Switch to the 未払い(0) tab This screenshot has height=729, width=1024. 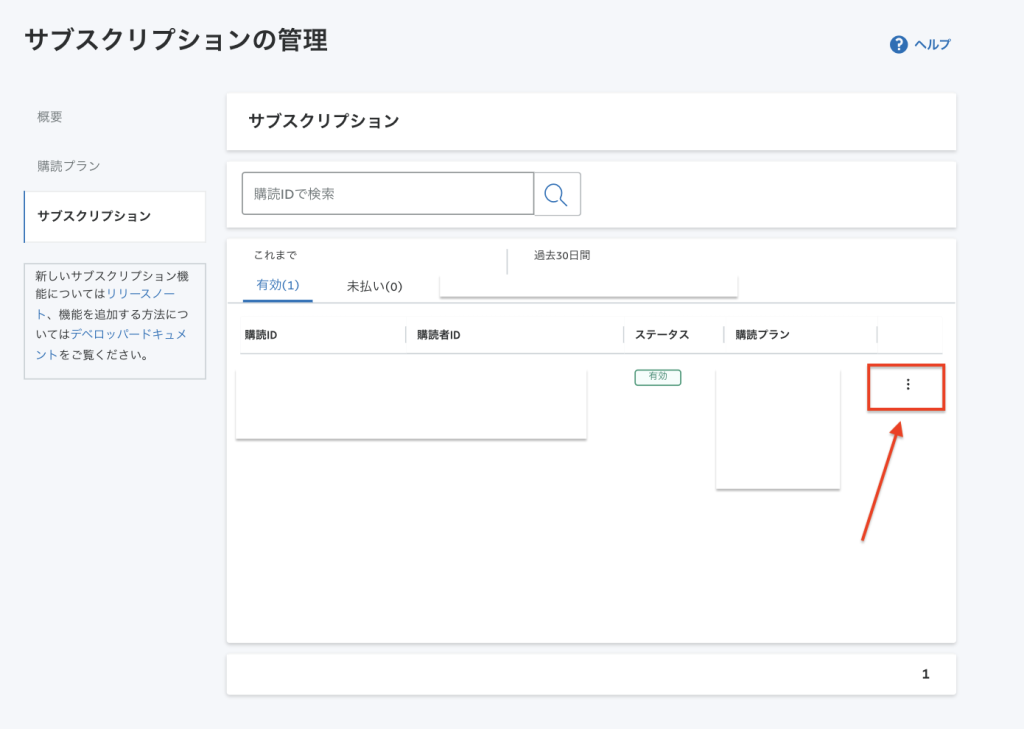click(374, 286)
